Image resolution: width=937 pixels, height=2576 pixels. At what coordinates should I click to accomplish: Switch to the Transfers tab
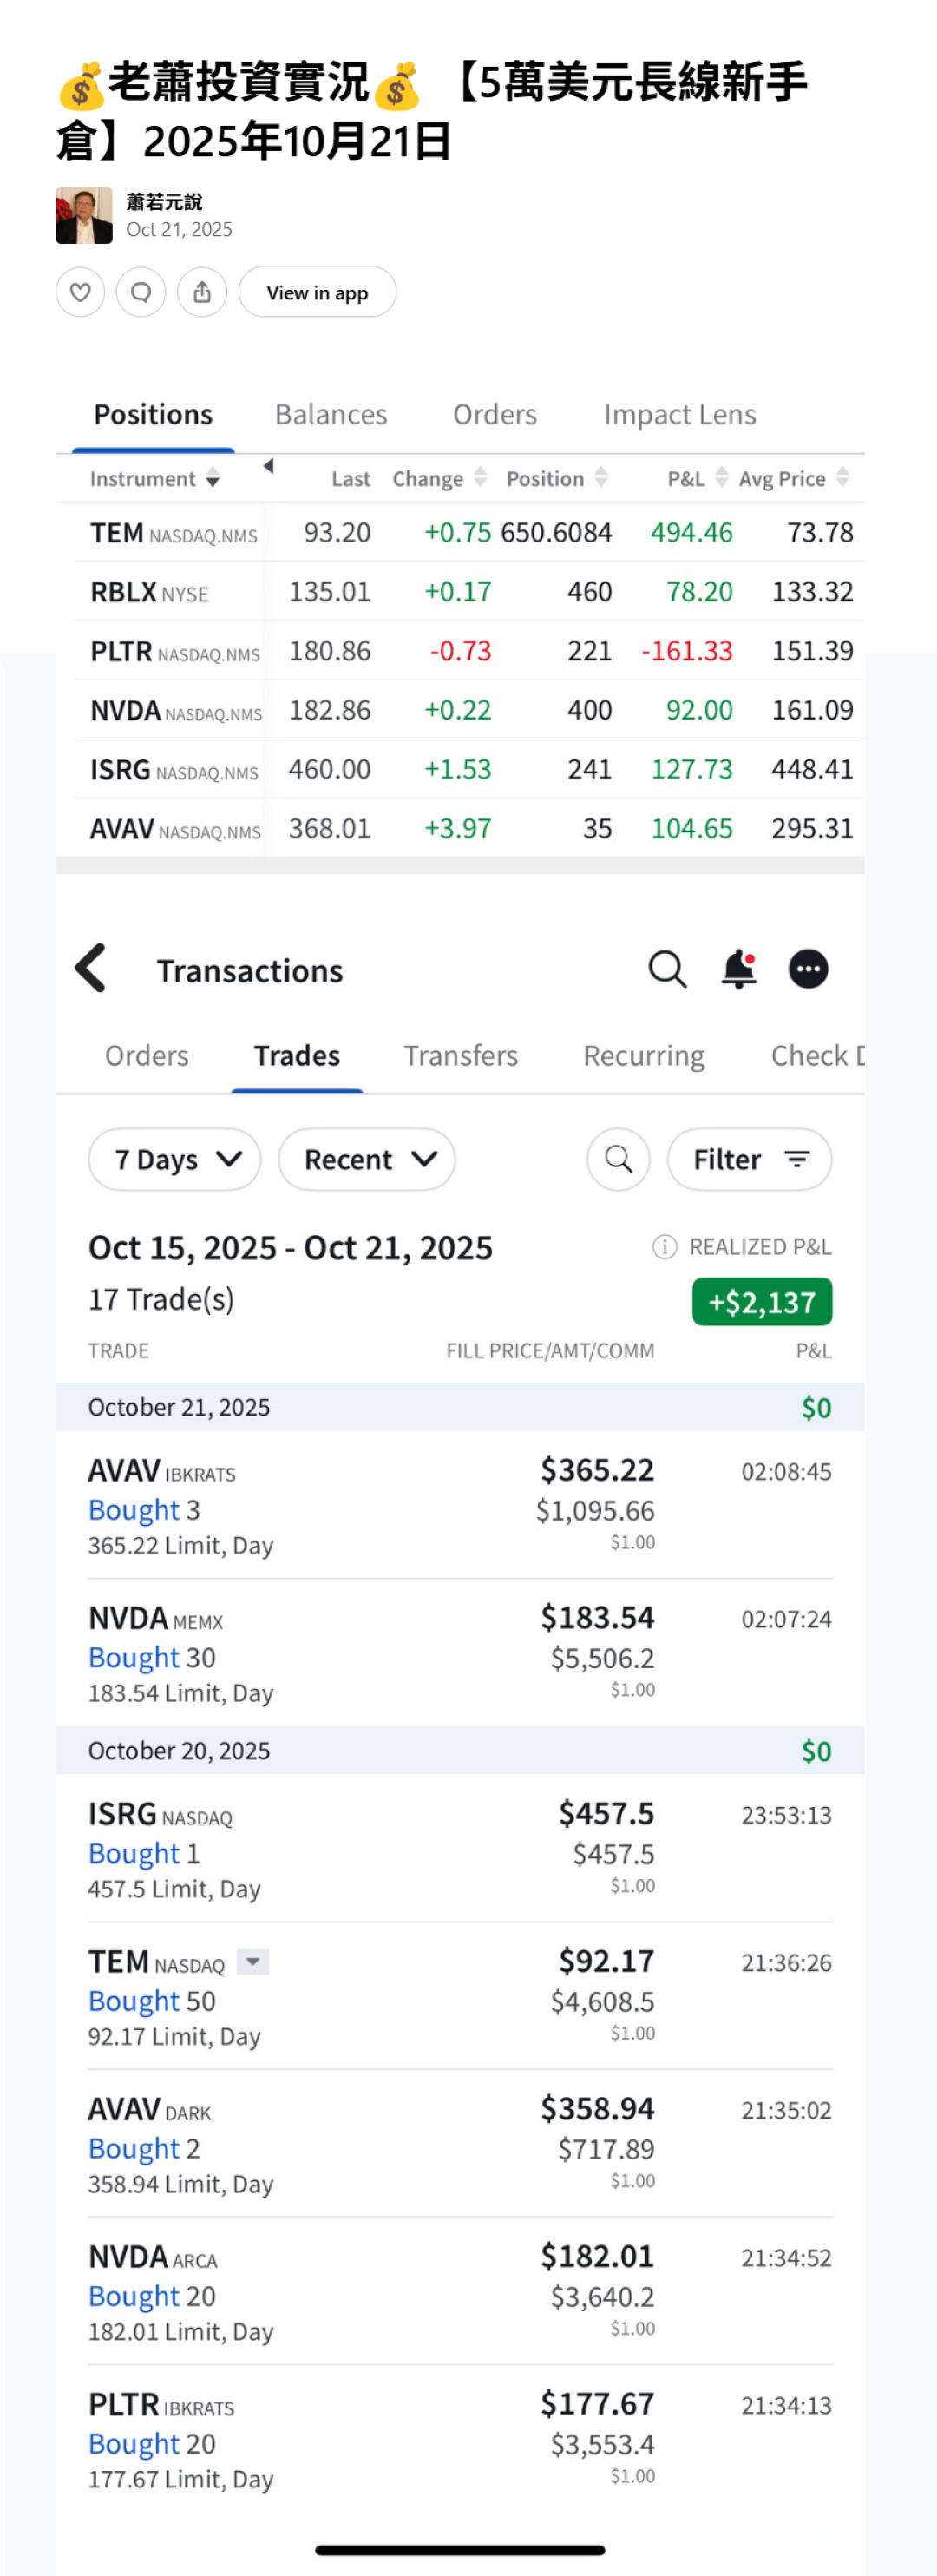point(460,1056)
